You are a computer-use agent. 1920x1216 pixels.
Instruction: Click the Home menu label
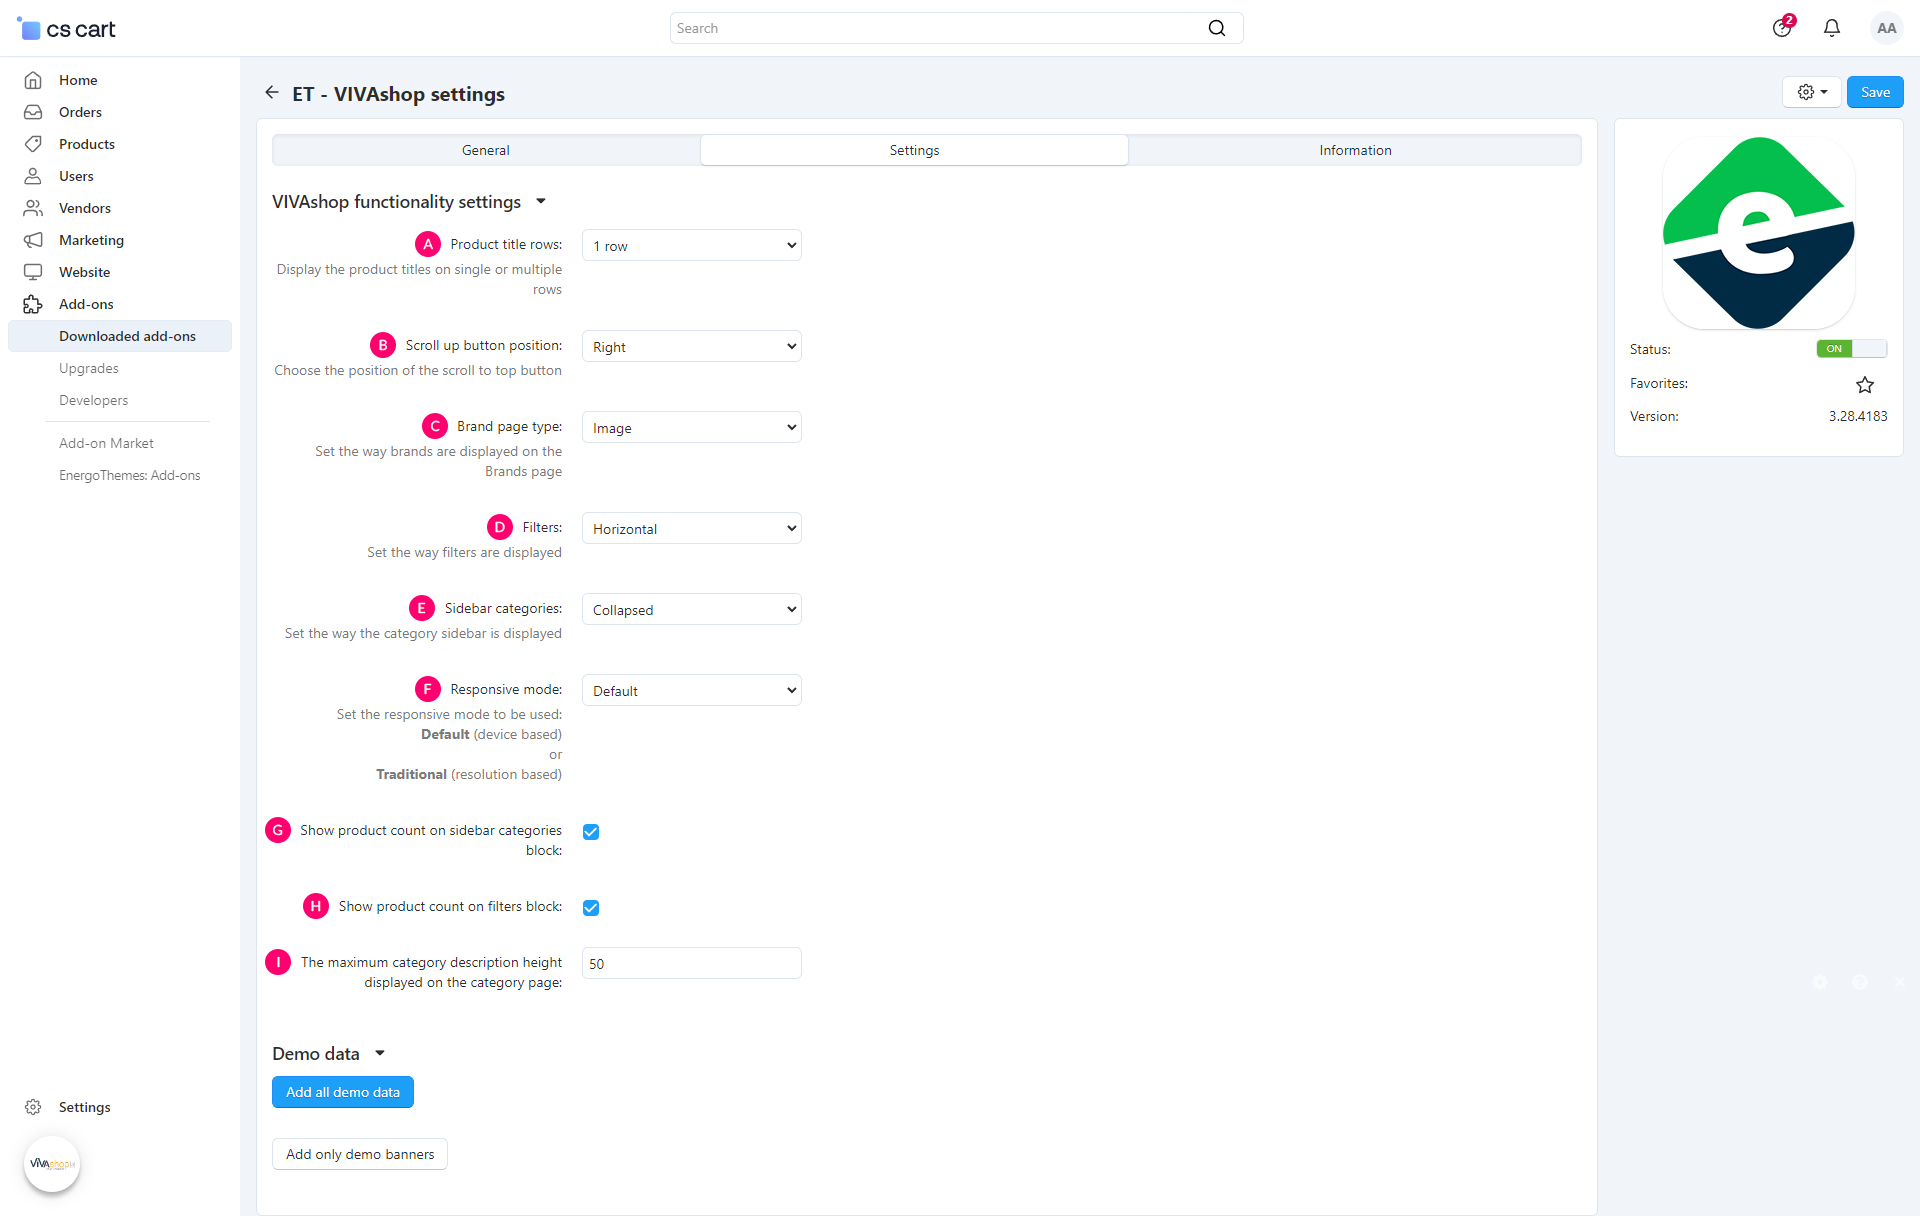tap(78, 80)
